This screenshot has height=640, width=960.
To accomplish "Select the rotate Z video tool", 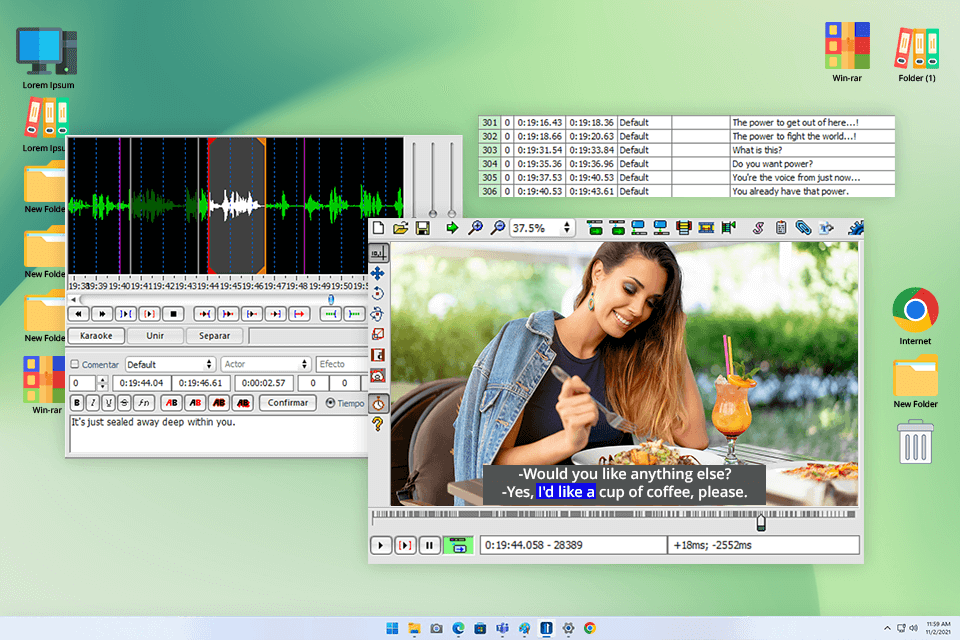I will point(378,293).
